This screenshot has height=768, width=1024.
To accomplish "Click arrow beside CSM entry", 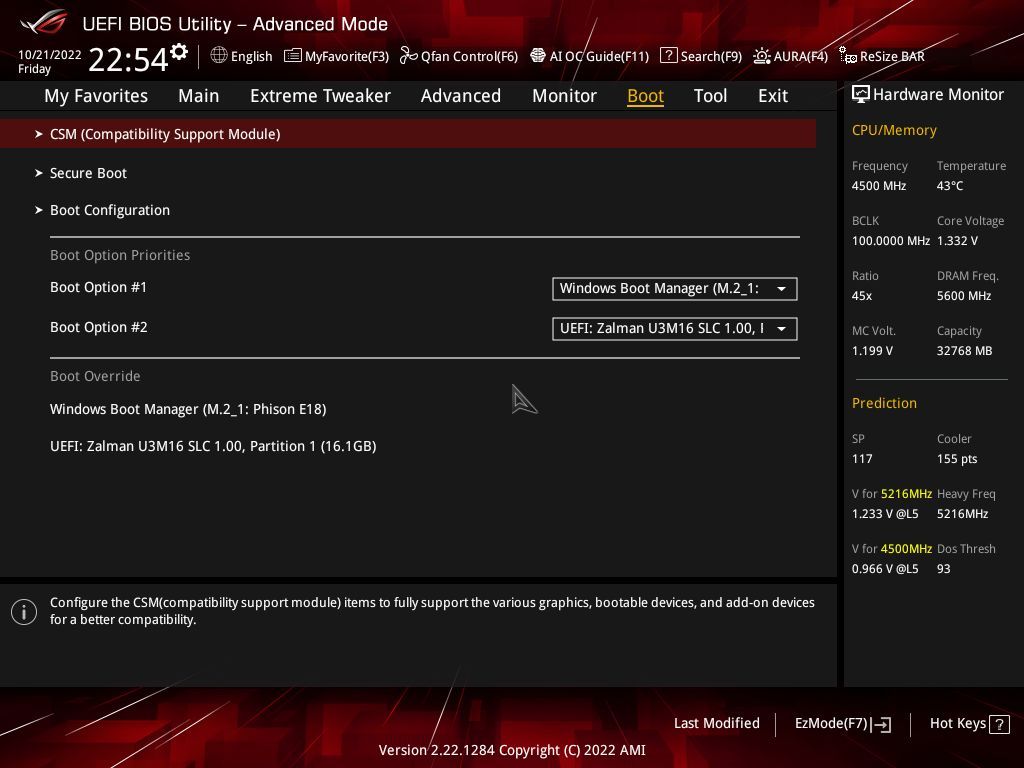I will [39, 134].
